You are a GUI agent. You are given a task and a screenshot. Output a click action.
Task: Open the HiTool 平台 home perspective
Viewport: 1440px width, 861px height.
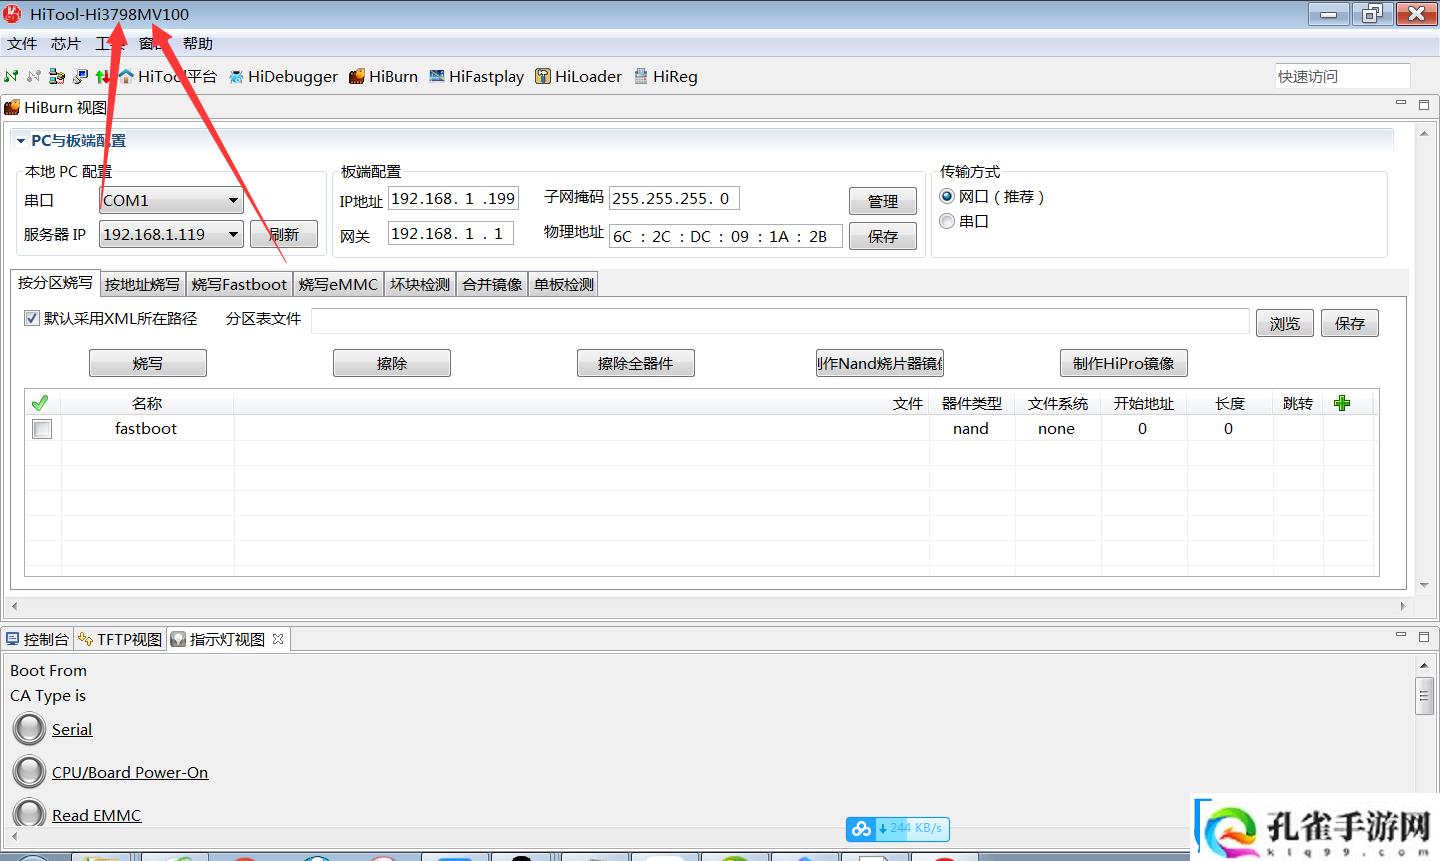point(167,76)
